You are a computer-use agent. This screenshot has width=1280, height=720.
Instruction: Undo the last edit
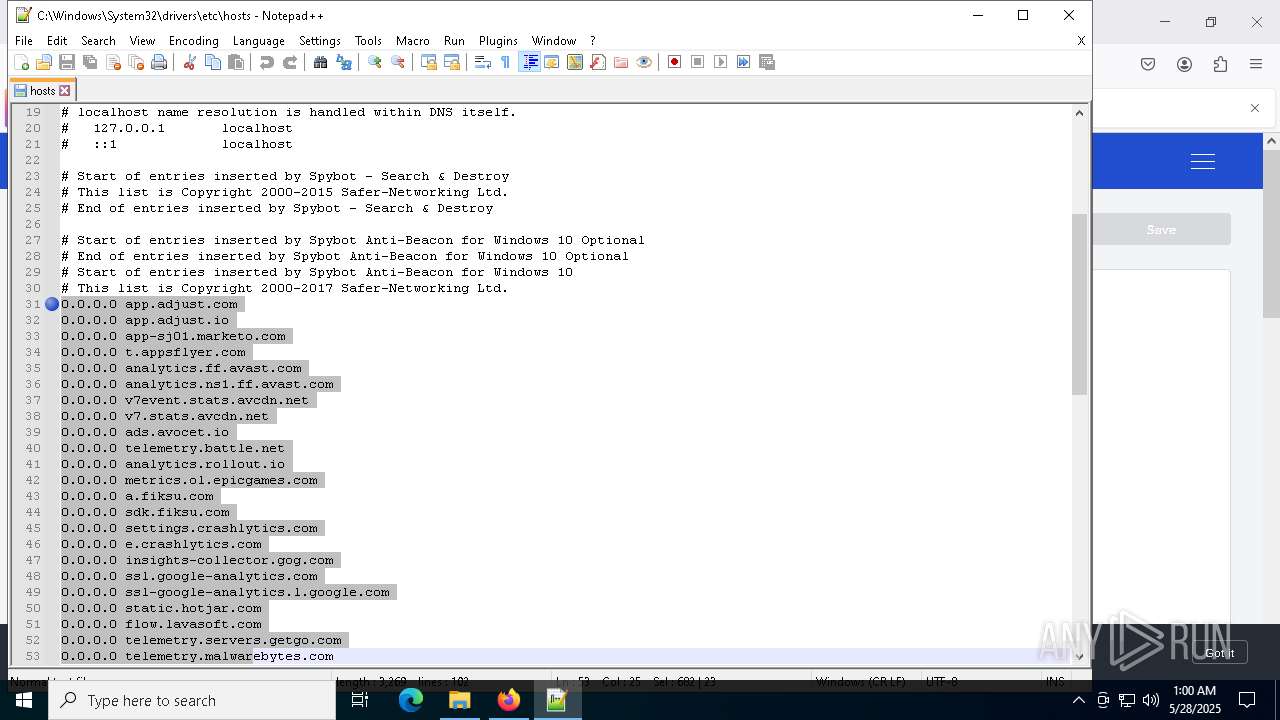pos(266,62)
